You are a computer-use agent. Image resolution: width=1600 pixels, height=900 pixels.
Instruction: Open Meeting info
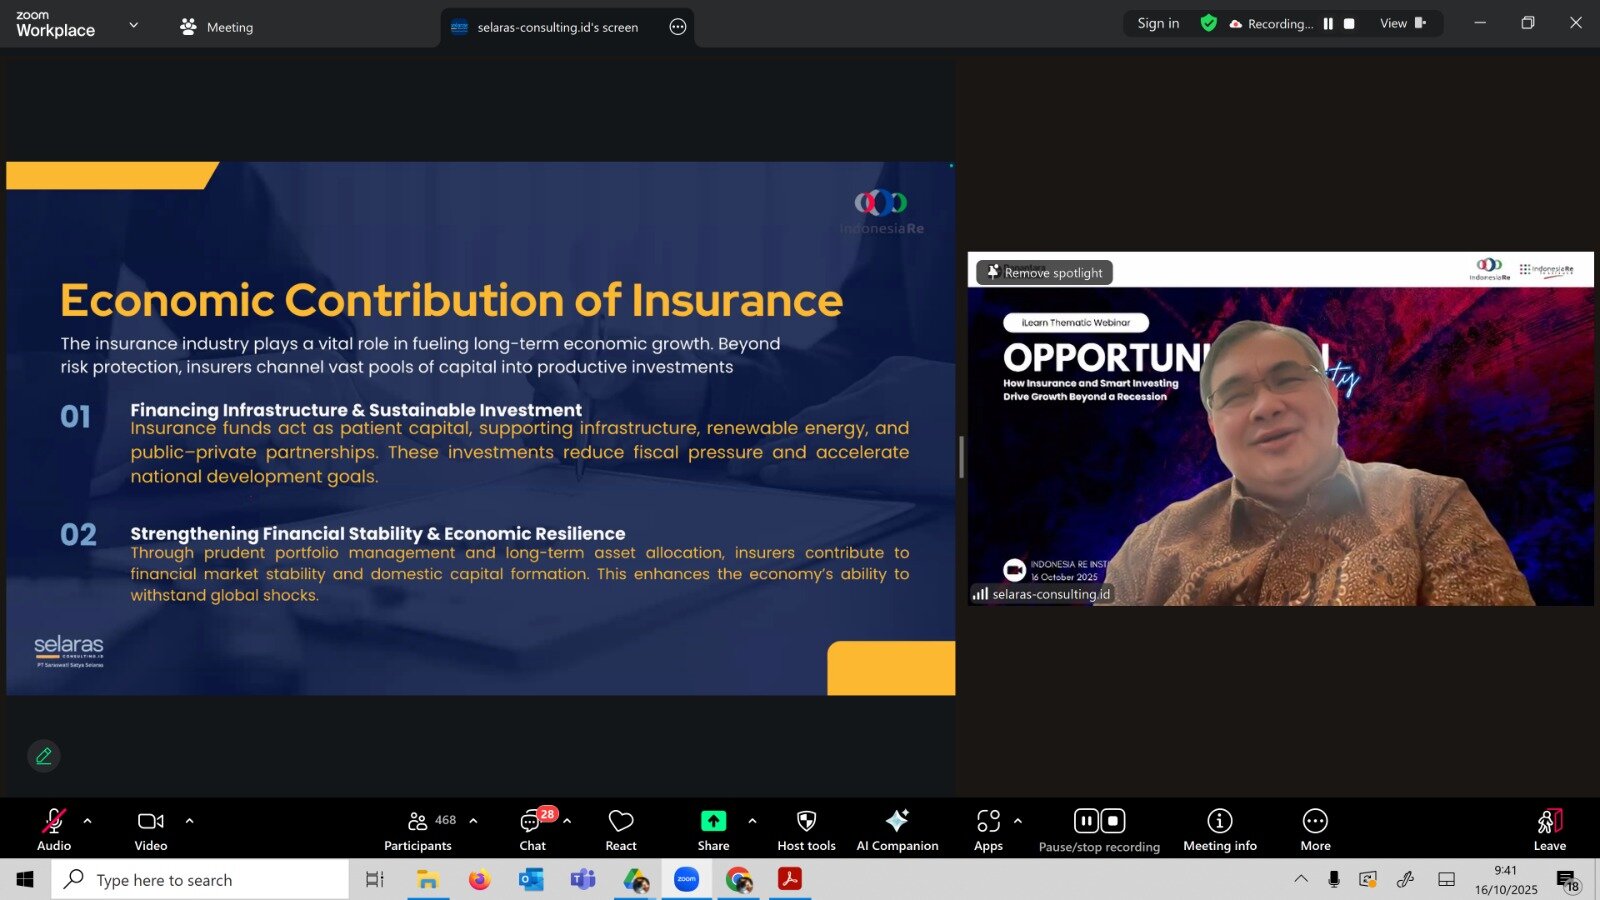click(x=1219, y=829)
